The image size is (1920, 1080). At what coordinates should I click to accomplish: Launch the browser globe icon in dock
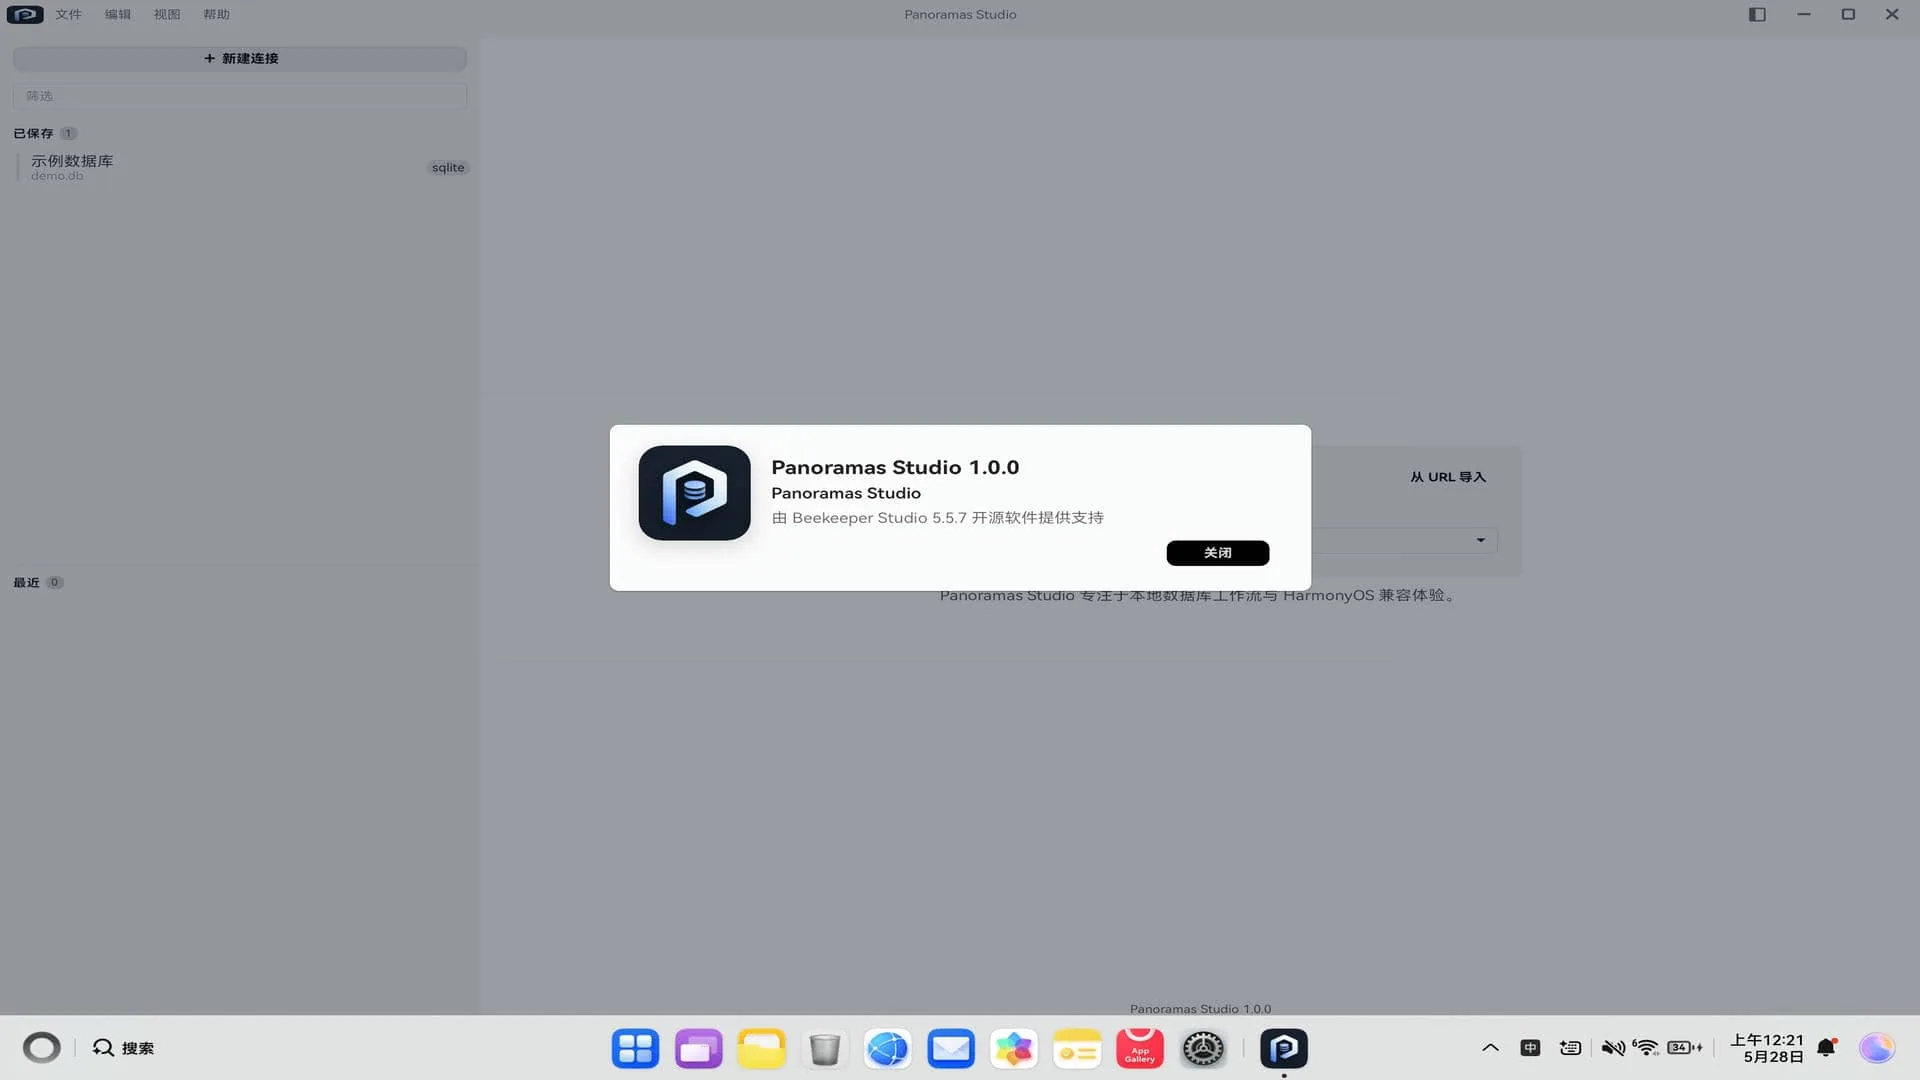click(887, 1048)
